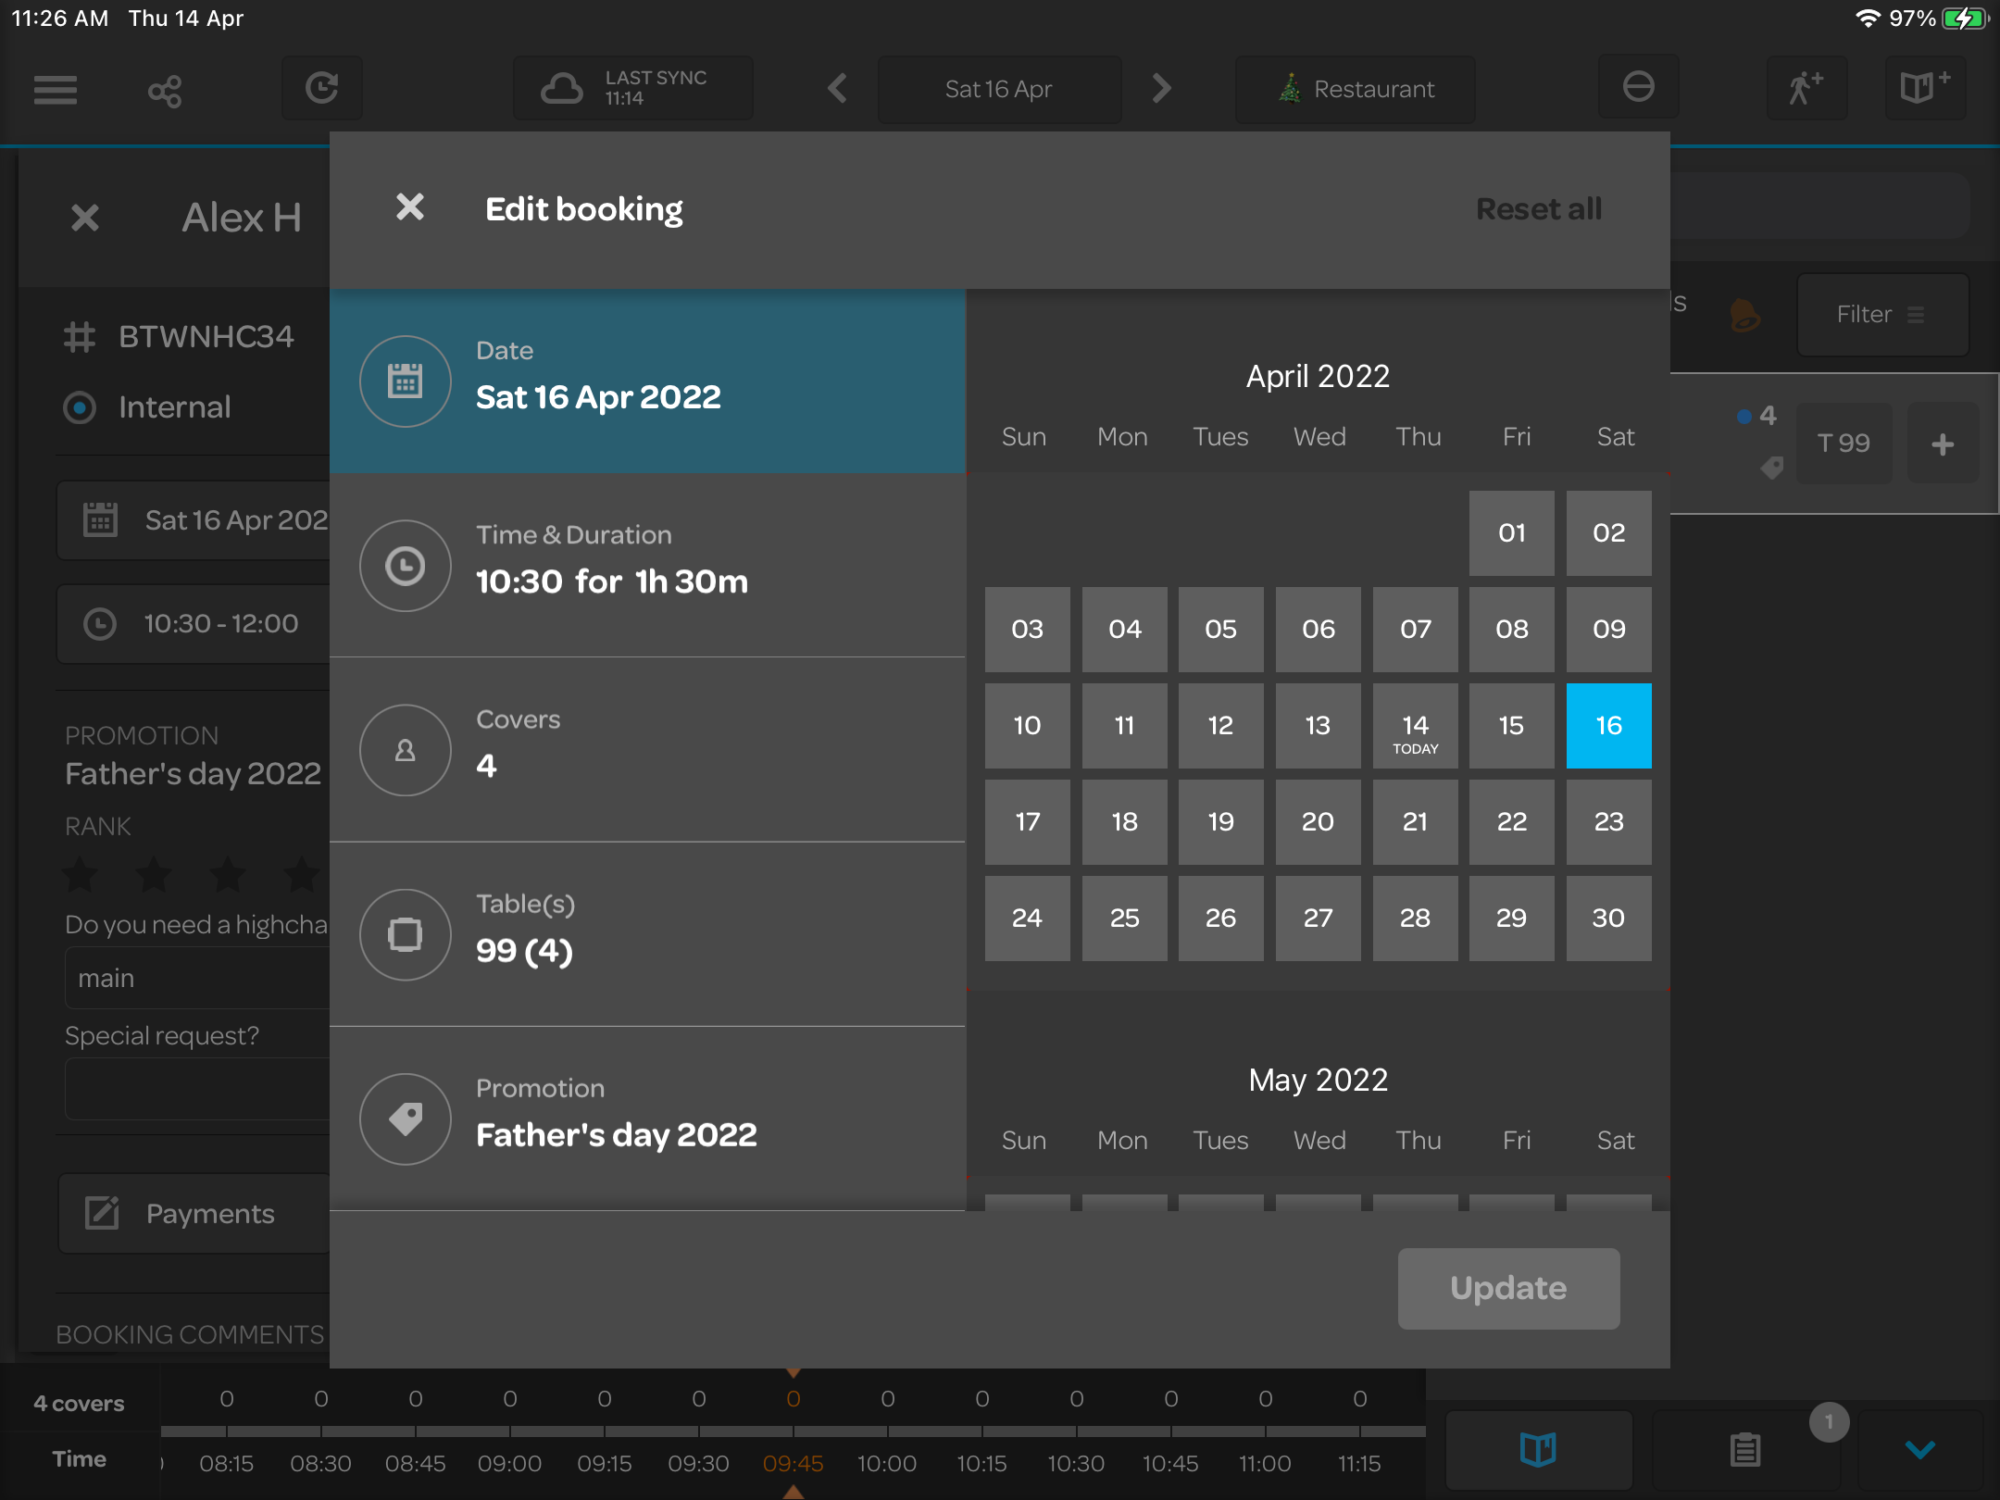Close the Edit booking dialog
Viewport: 2000px width, 1500px height.
[410, 208]
